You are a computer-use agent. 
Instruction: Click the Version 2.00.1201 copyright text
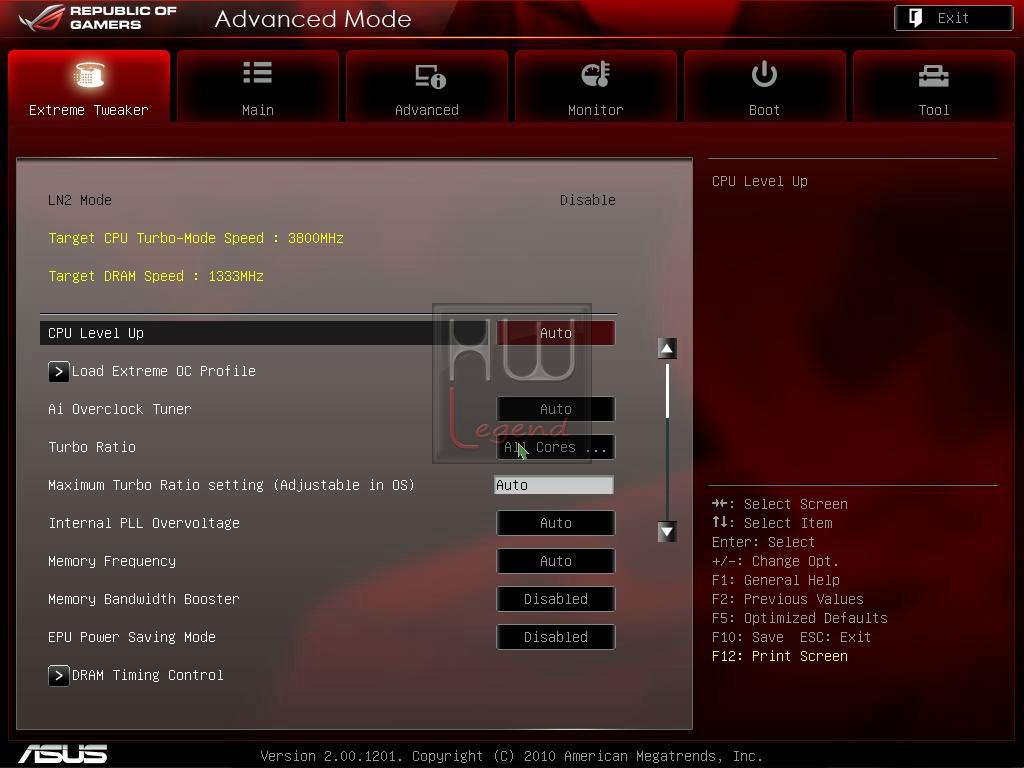511,756
